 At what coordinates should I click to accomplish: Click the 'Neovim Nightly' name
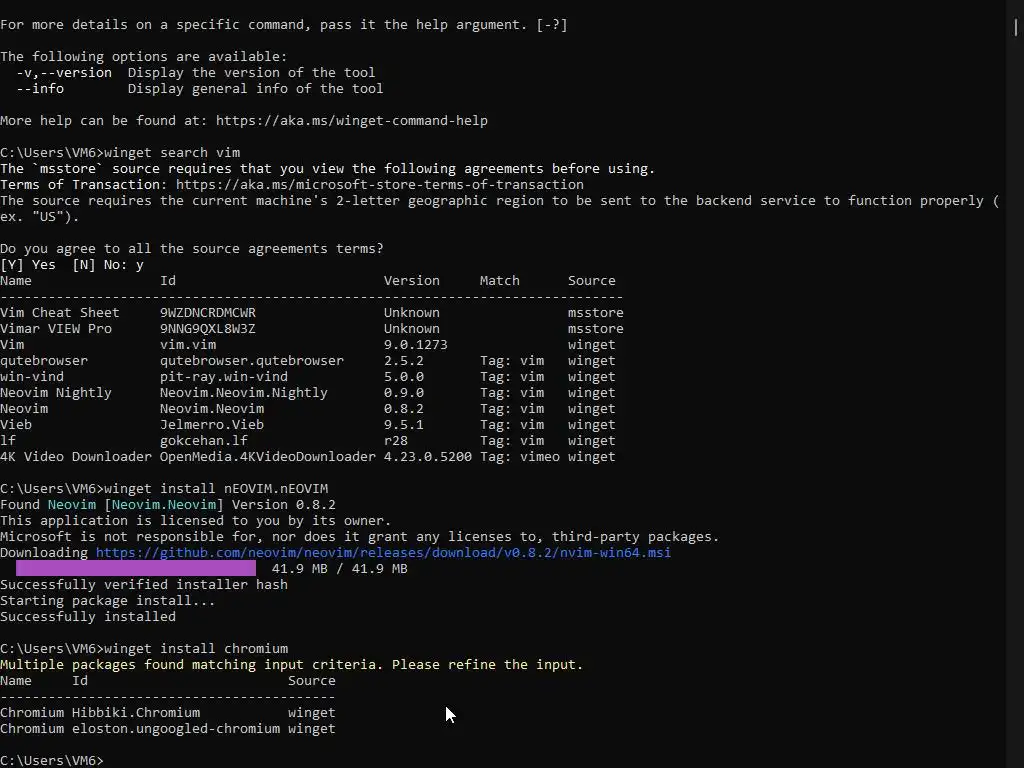click(56, 392)
